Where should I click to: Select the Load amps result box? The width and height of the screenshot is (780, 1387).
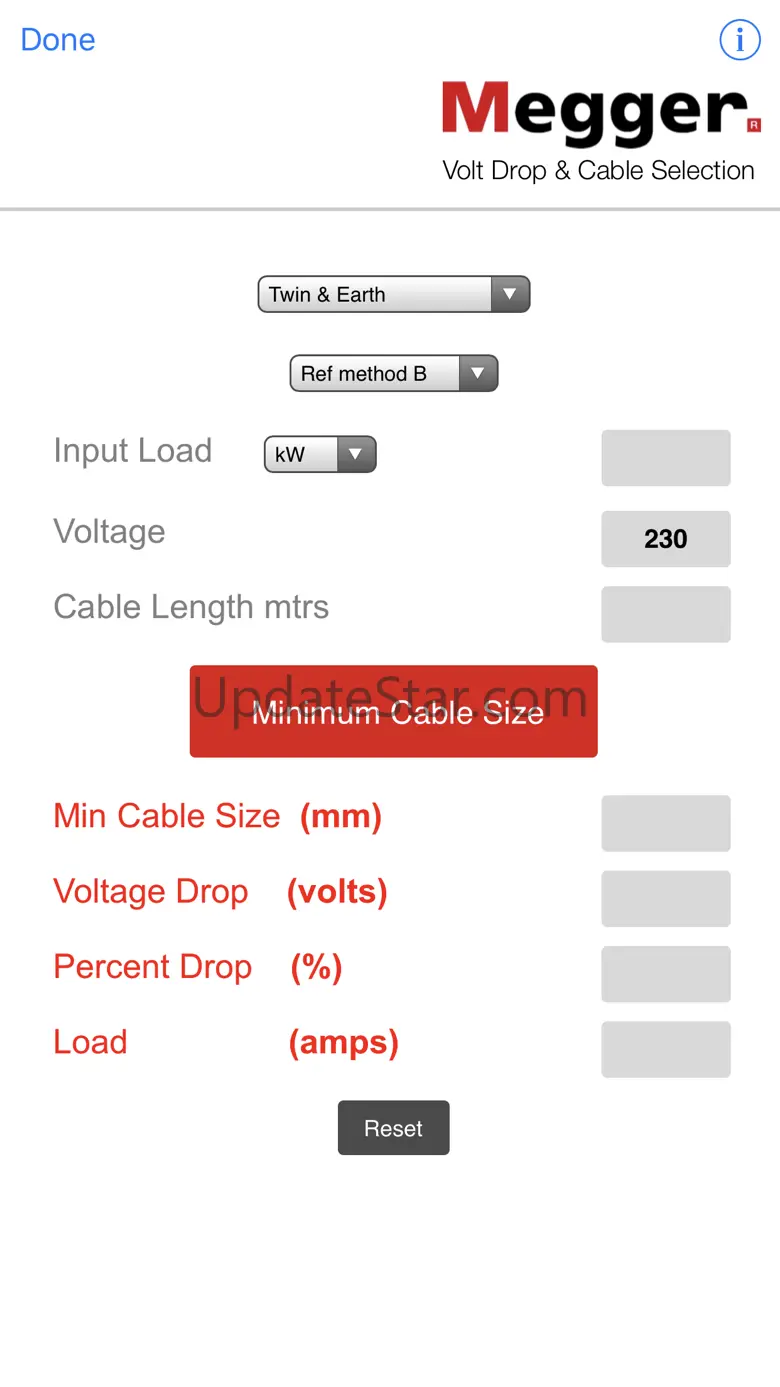(x=665, y=1049)
